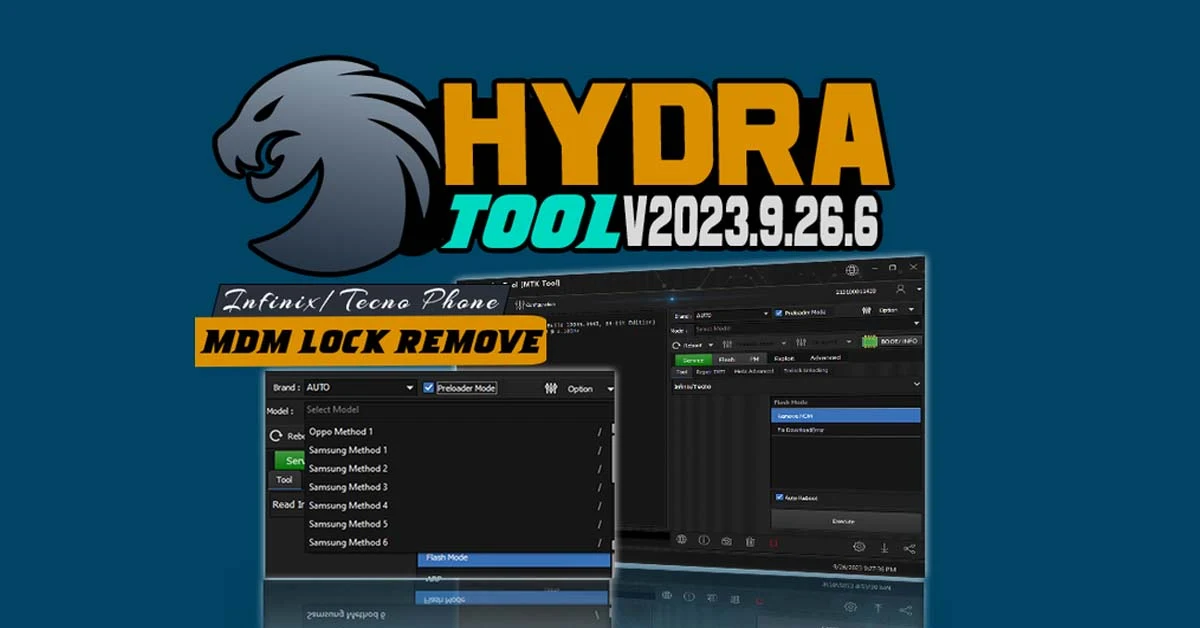Select the Tool sub-tab in rear MTK window

[x=682, y=372]
